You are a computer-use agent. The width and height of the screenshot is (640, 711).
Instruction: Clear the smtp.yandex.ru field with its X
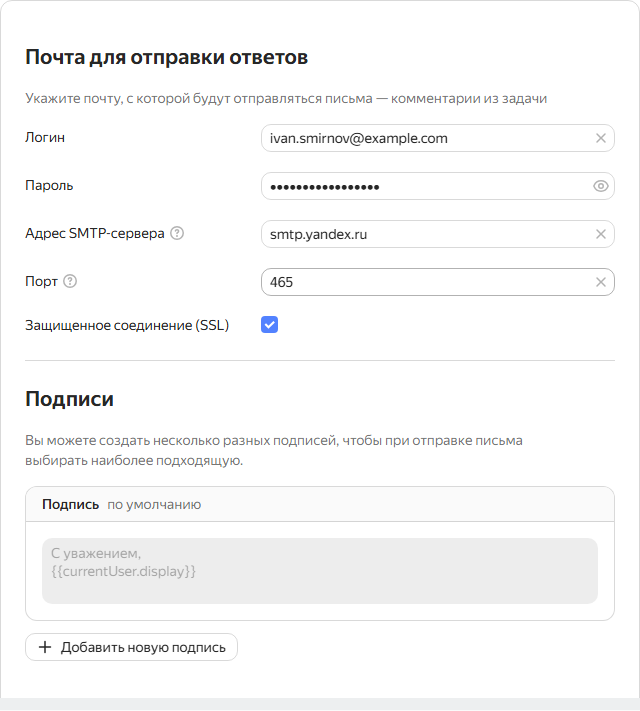point(601,234)
